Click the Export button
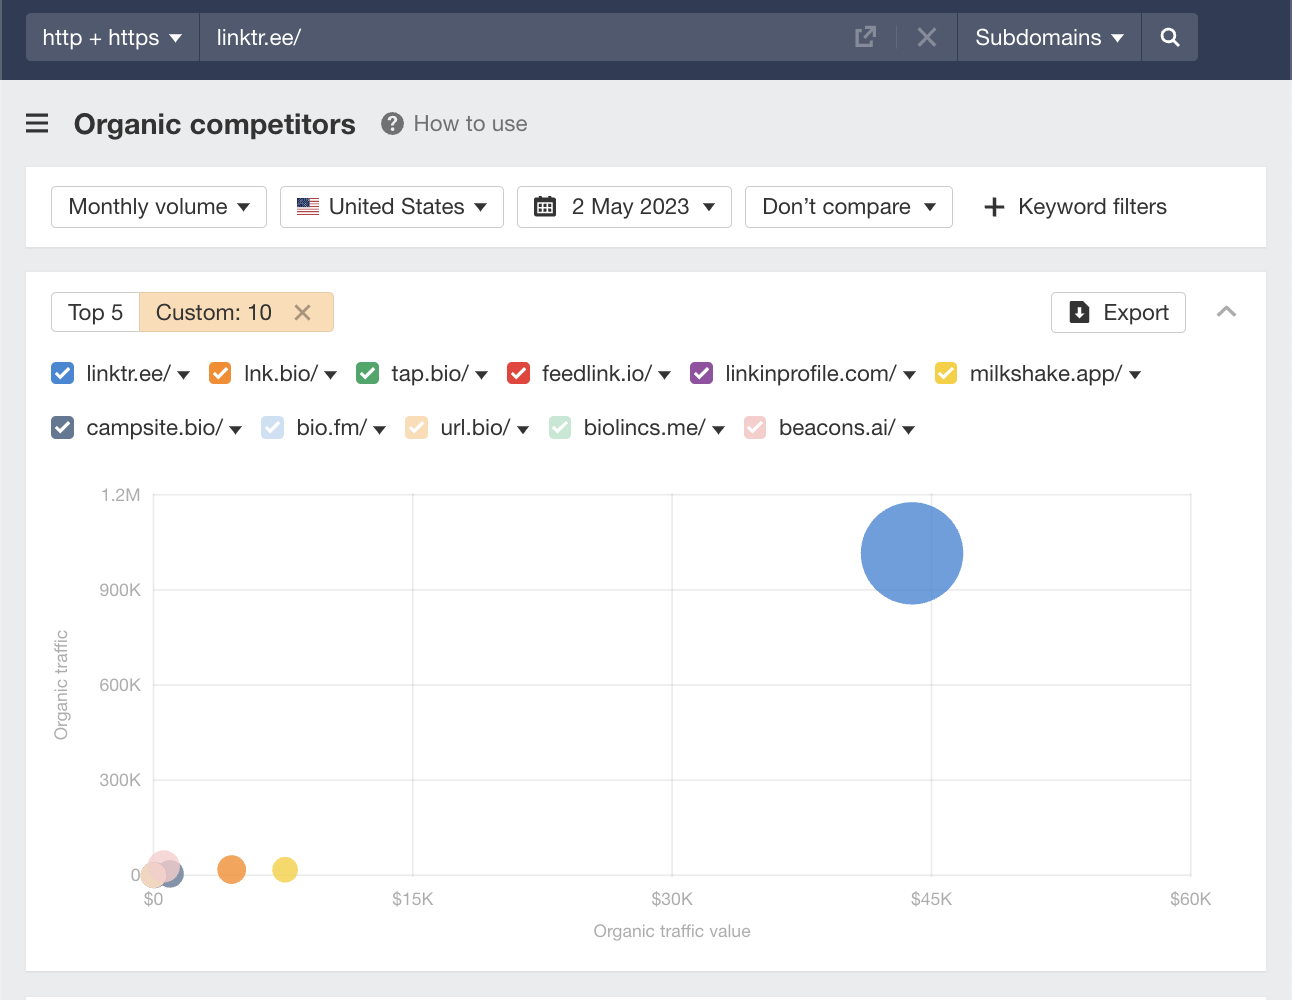This screenshot has width=1292, height=1000. 1118,312
